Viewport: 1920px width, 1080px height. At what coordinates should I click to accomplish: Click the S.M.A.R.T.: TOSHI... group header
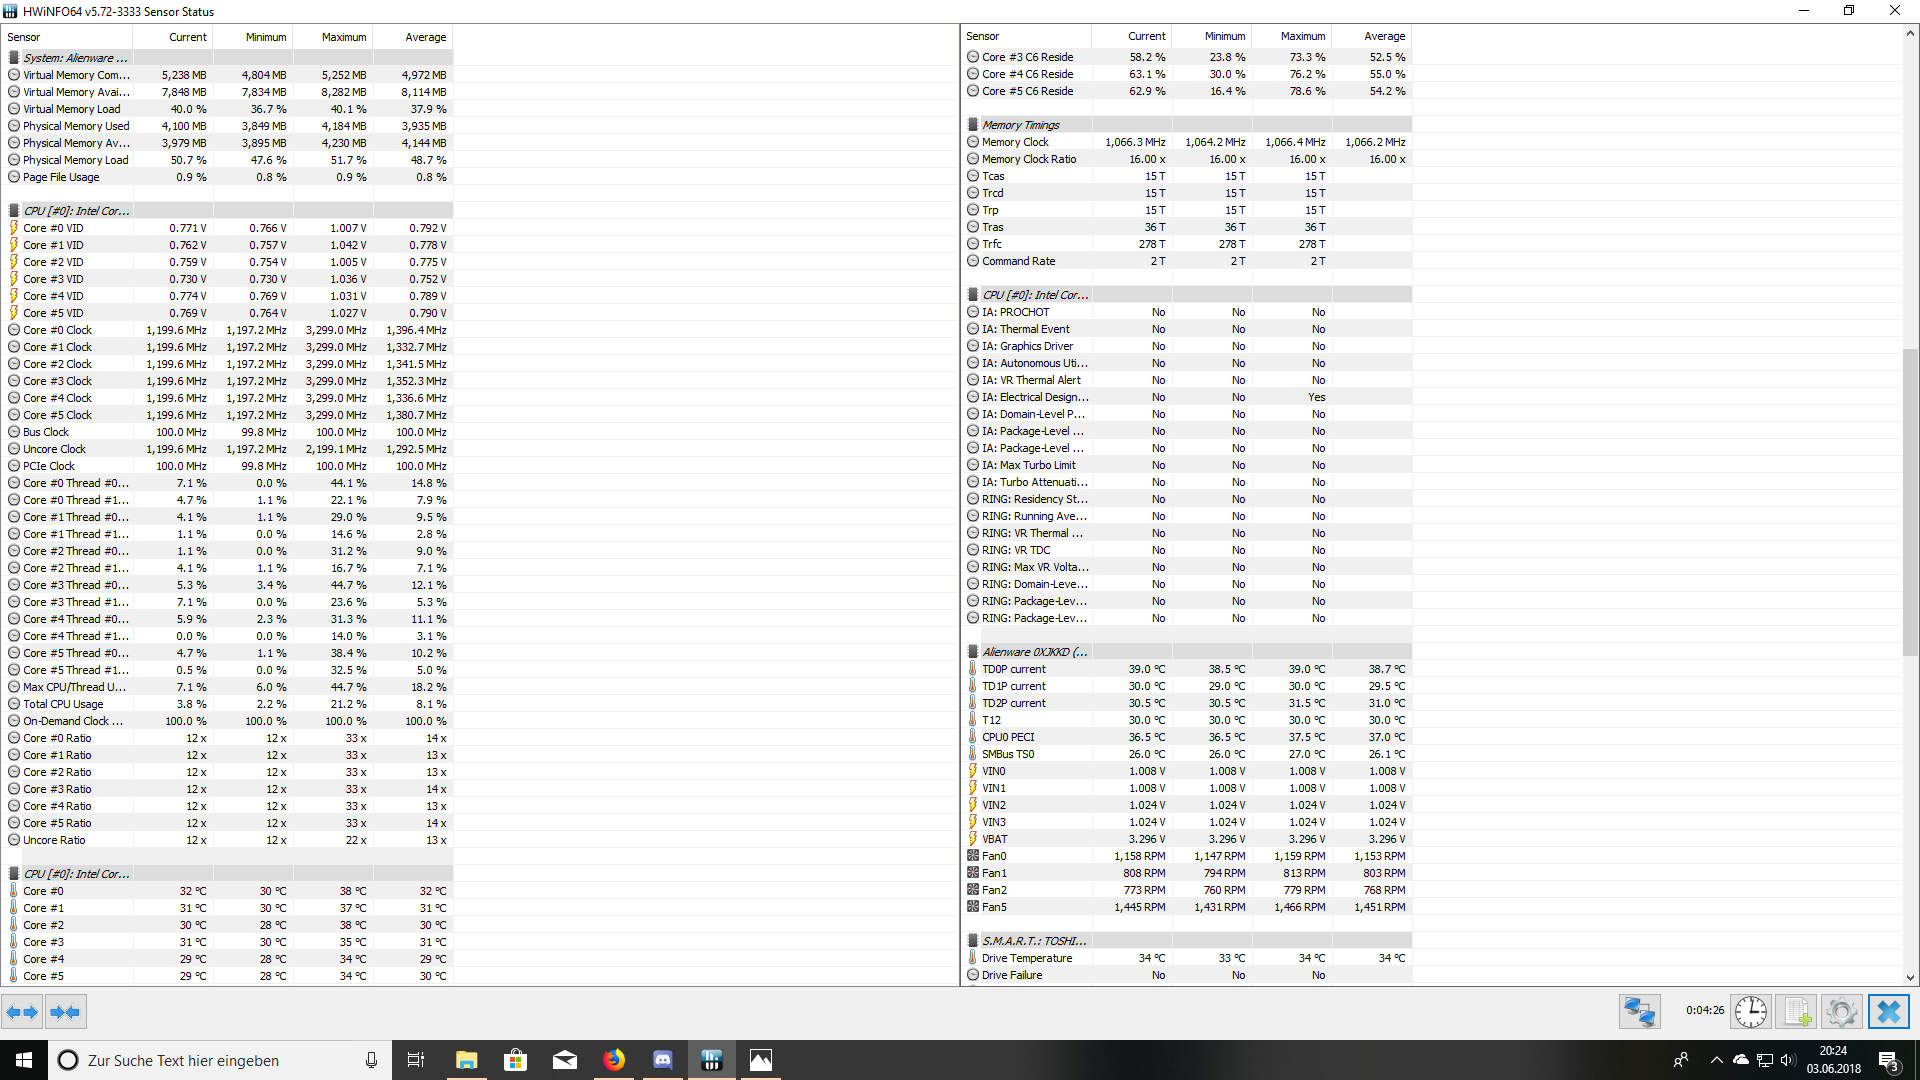click(x=1033, y=941)
